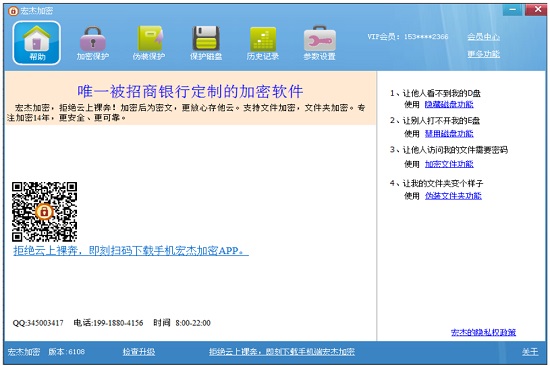Screen dimensions: 550x366
Task: Click the QQ:345003417 contact text
Action: click(x=38, y=323)
